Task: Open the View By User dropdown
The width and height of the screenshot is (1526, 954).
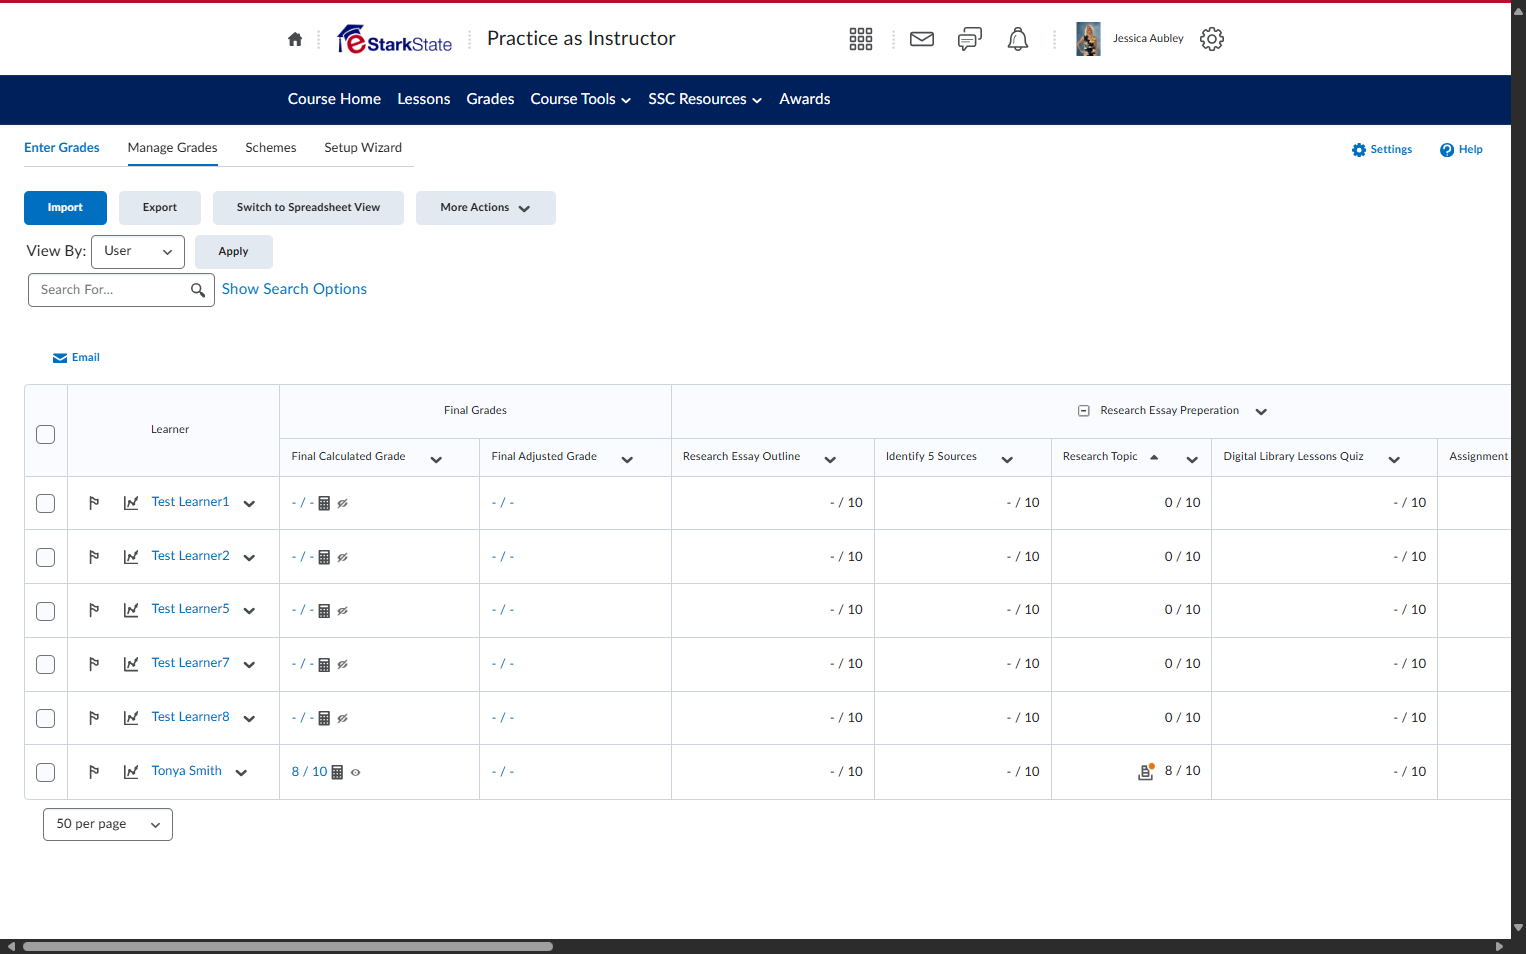Action: tap(138, 252)
